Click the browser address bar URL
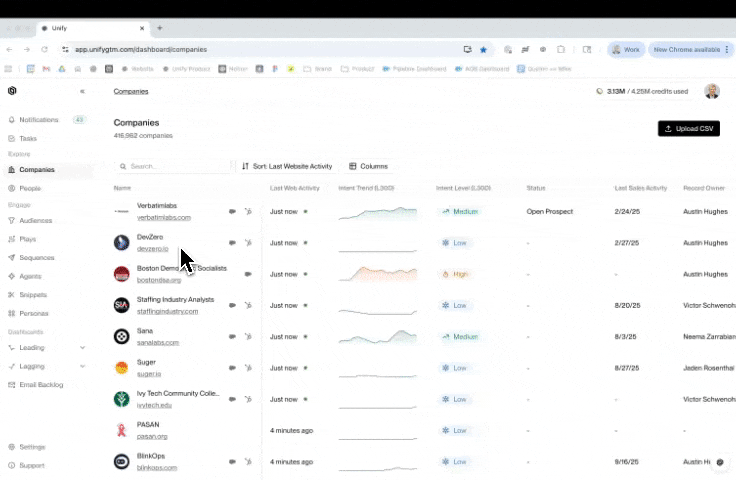Screen dimensions: 736x480 (141, 49)
